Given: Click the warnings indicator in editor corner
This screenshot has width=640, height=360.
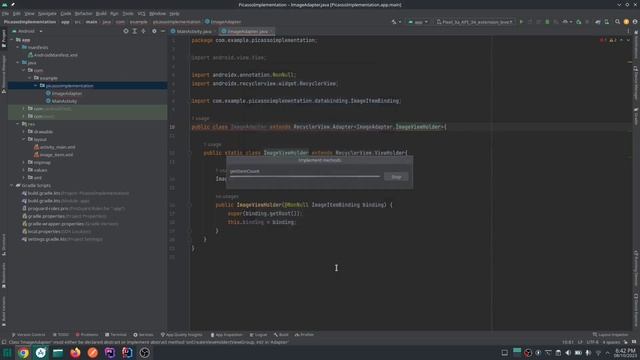Looking at the screenshot, I should pos(613,40).
